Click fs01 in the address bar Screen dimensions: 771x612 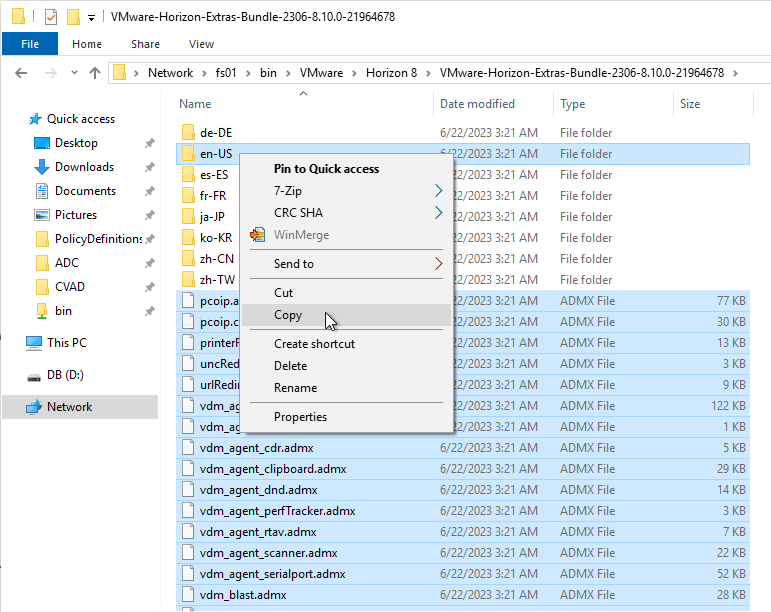(226, 73)
